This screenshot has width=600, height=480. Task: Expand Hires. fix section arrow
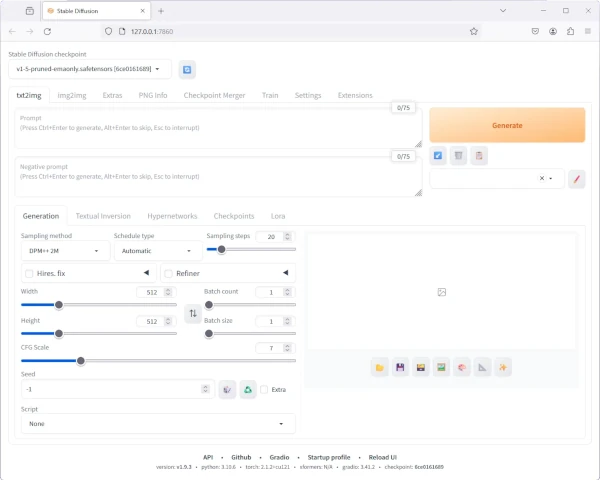(146, 273)
